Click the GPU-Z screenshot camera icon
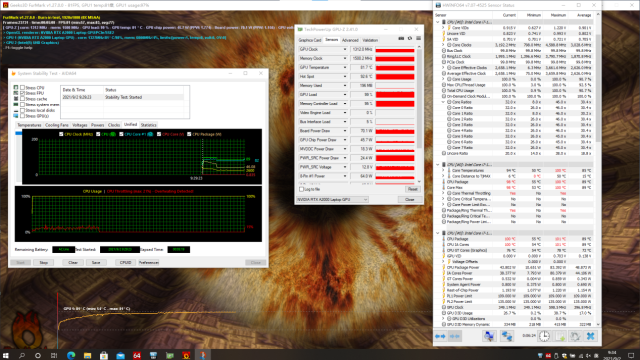The width and height of the screenshot is (640, 360). point(401,38)
